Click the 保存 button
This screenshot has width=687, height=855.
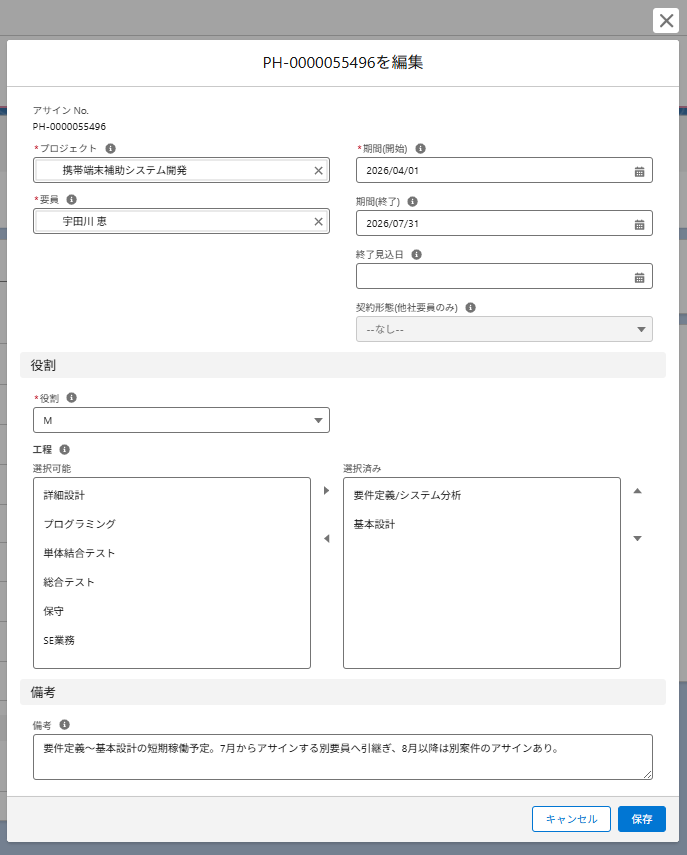(641, 819)
